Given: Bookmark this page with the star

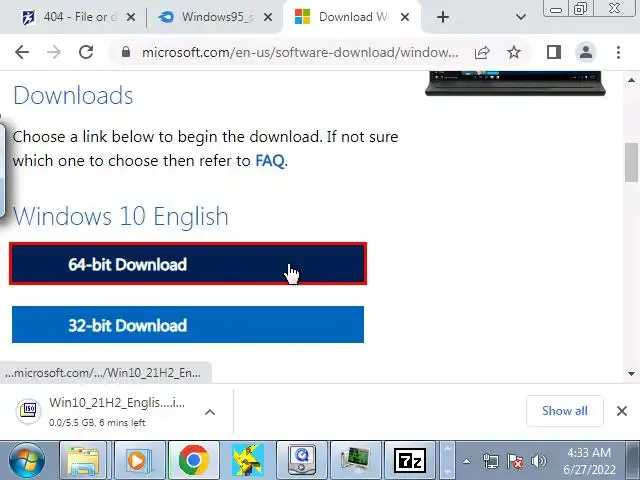Looking at the screenshot, I should point(514,52).
